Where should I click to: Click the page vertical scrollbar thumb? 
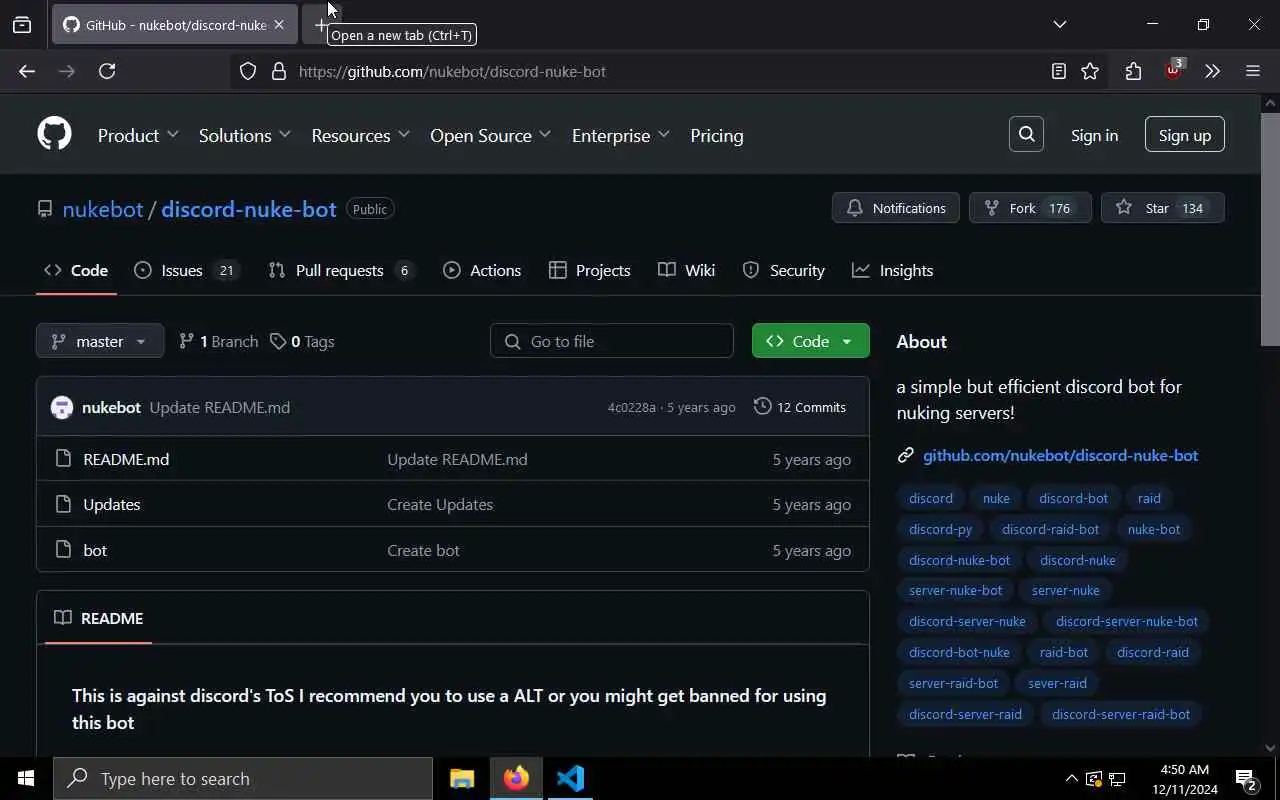(1270, 230)
